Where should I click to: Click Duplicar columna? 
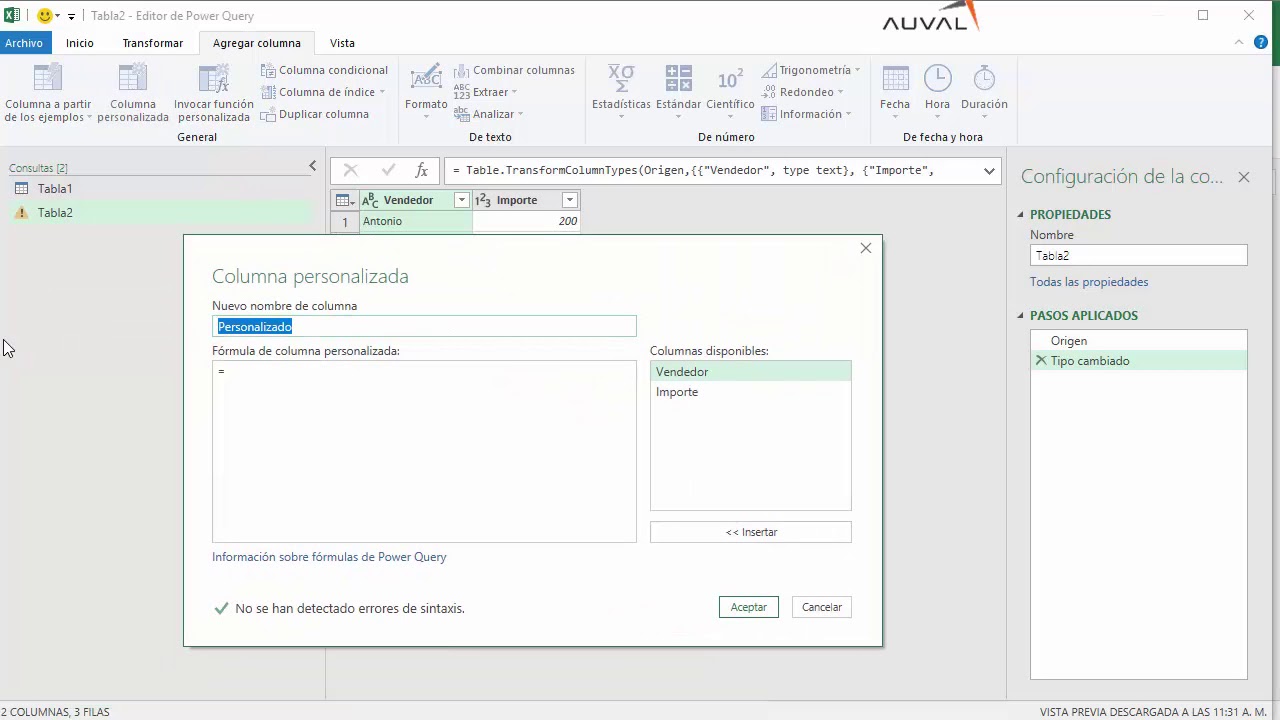point(315,114)
